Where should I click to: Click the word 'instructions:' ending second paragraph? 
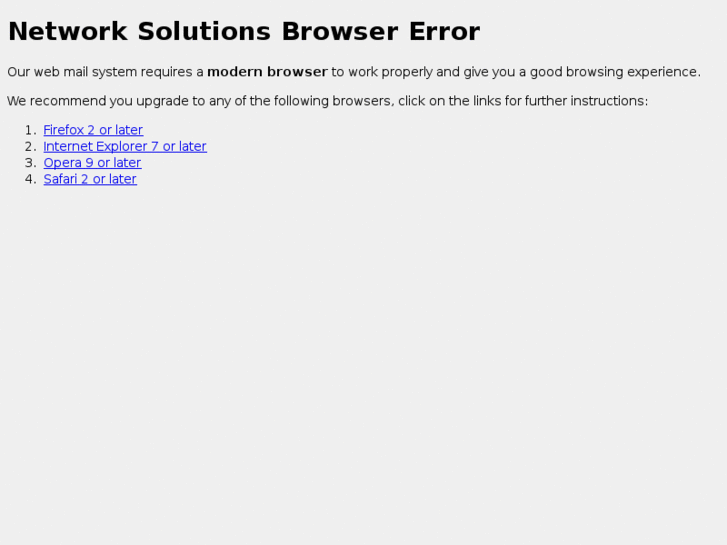[609, 101]
